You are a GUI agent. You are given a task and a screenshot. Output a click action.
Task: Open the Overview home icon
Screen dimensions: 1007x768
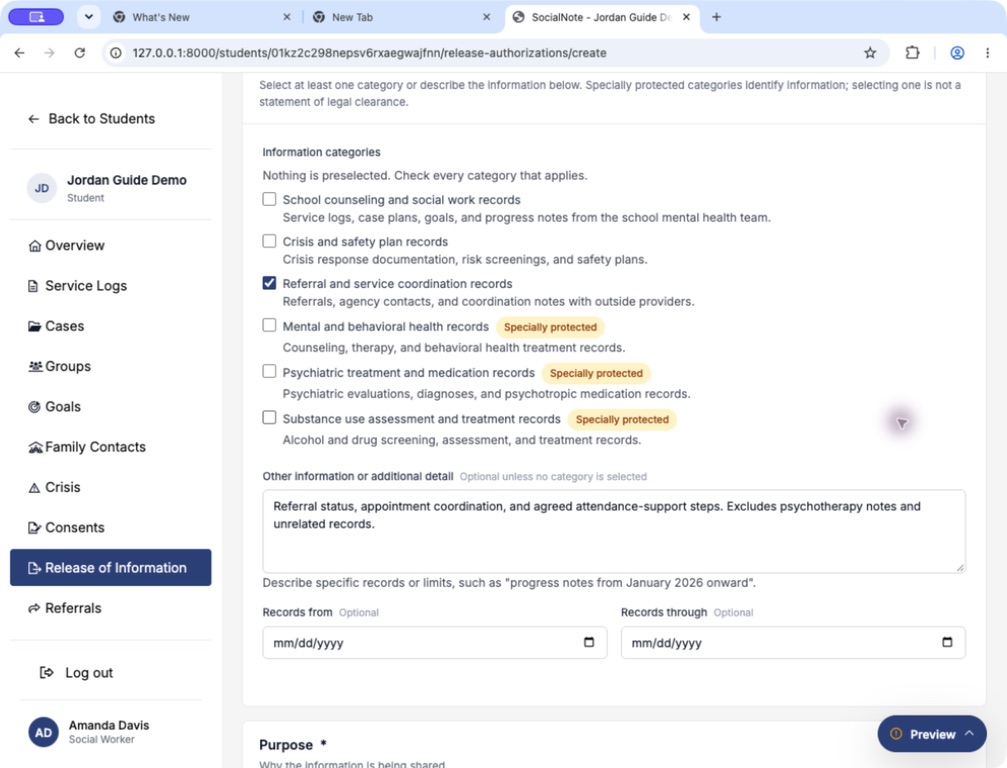point(35,246)
